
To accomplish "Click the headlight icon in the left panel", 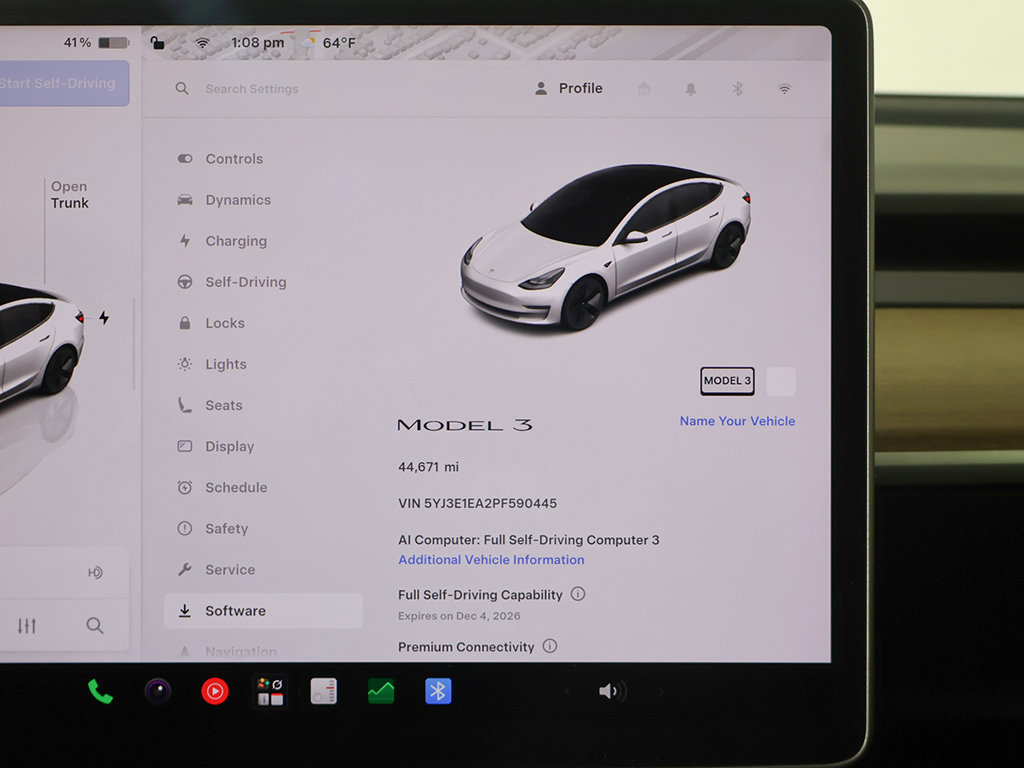I will click(95, 573).
